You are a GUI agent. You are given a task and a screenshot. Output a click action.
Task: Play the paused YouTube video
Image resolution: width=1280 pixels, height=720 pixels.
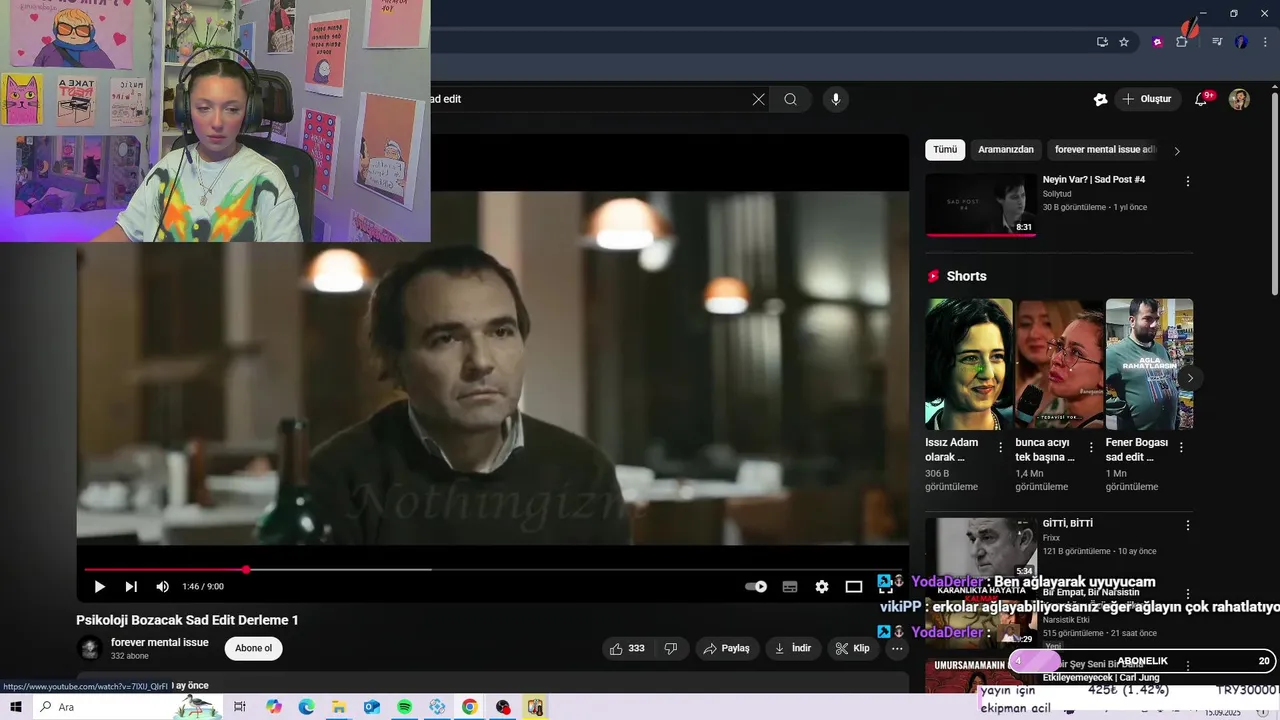coord(99,587)
